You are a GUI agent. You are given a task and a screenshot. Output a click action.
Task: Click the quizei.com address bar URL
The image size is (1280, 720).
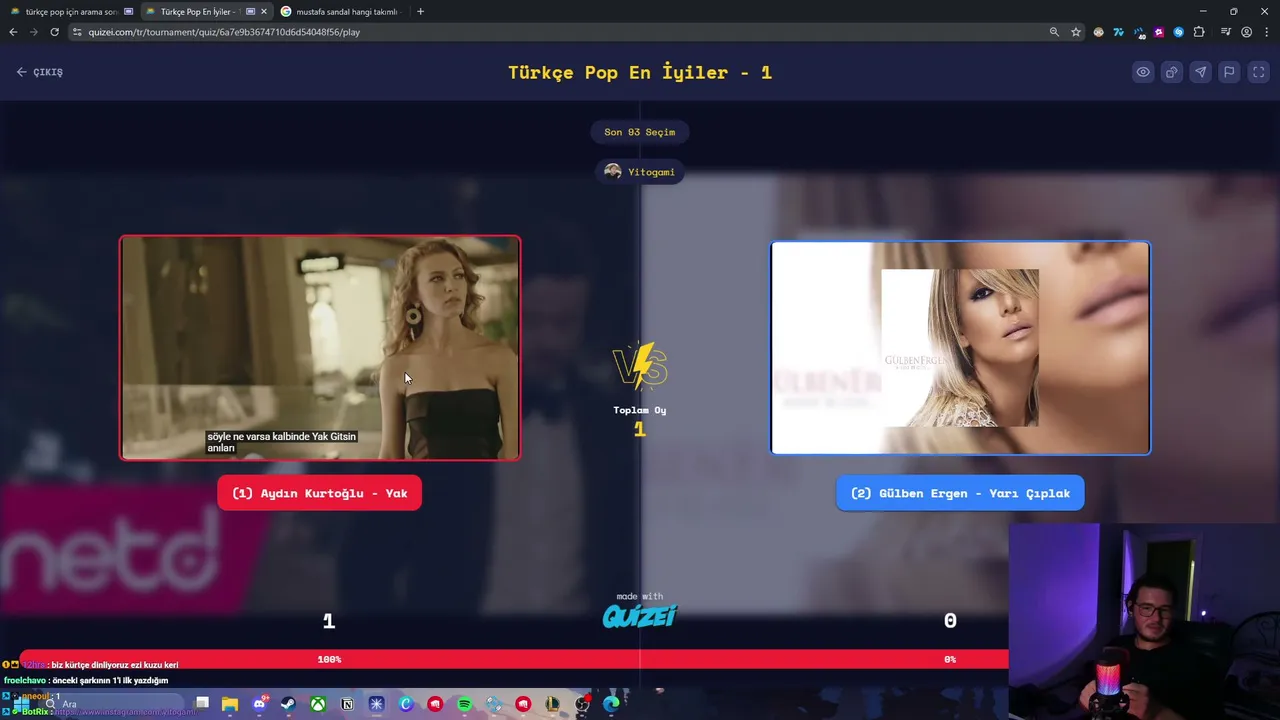coord(224,32)
